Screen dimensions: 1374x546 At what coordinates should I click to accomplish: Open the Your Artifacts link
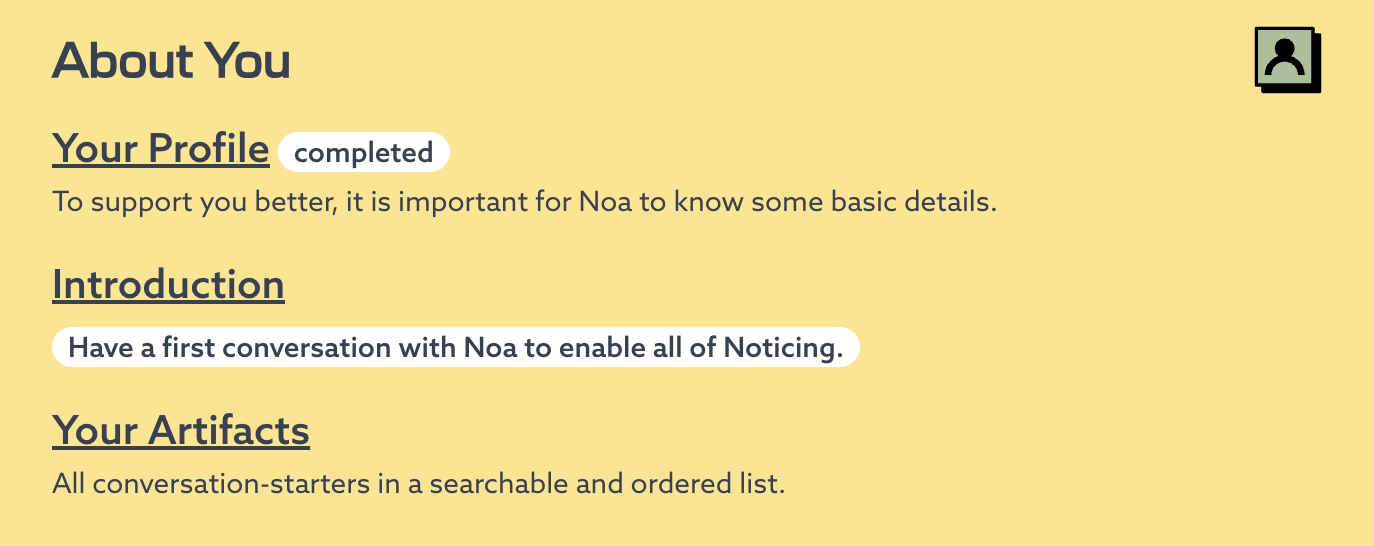[181, 431]
